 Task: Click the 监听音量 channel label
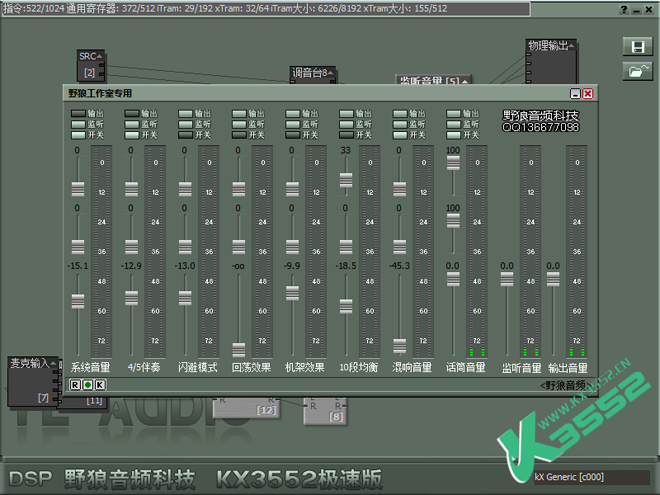[x=522, y=368]
